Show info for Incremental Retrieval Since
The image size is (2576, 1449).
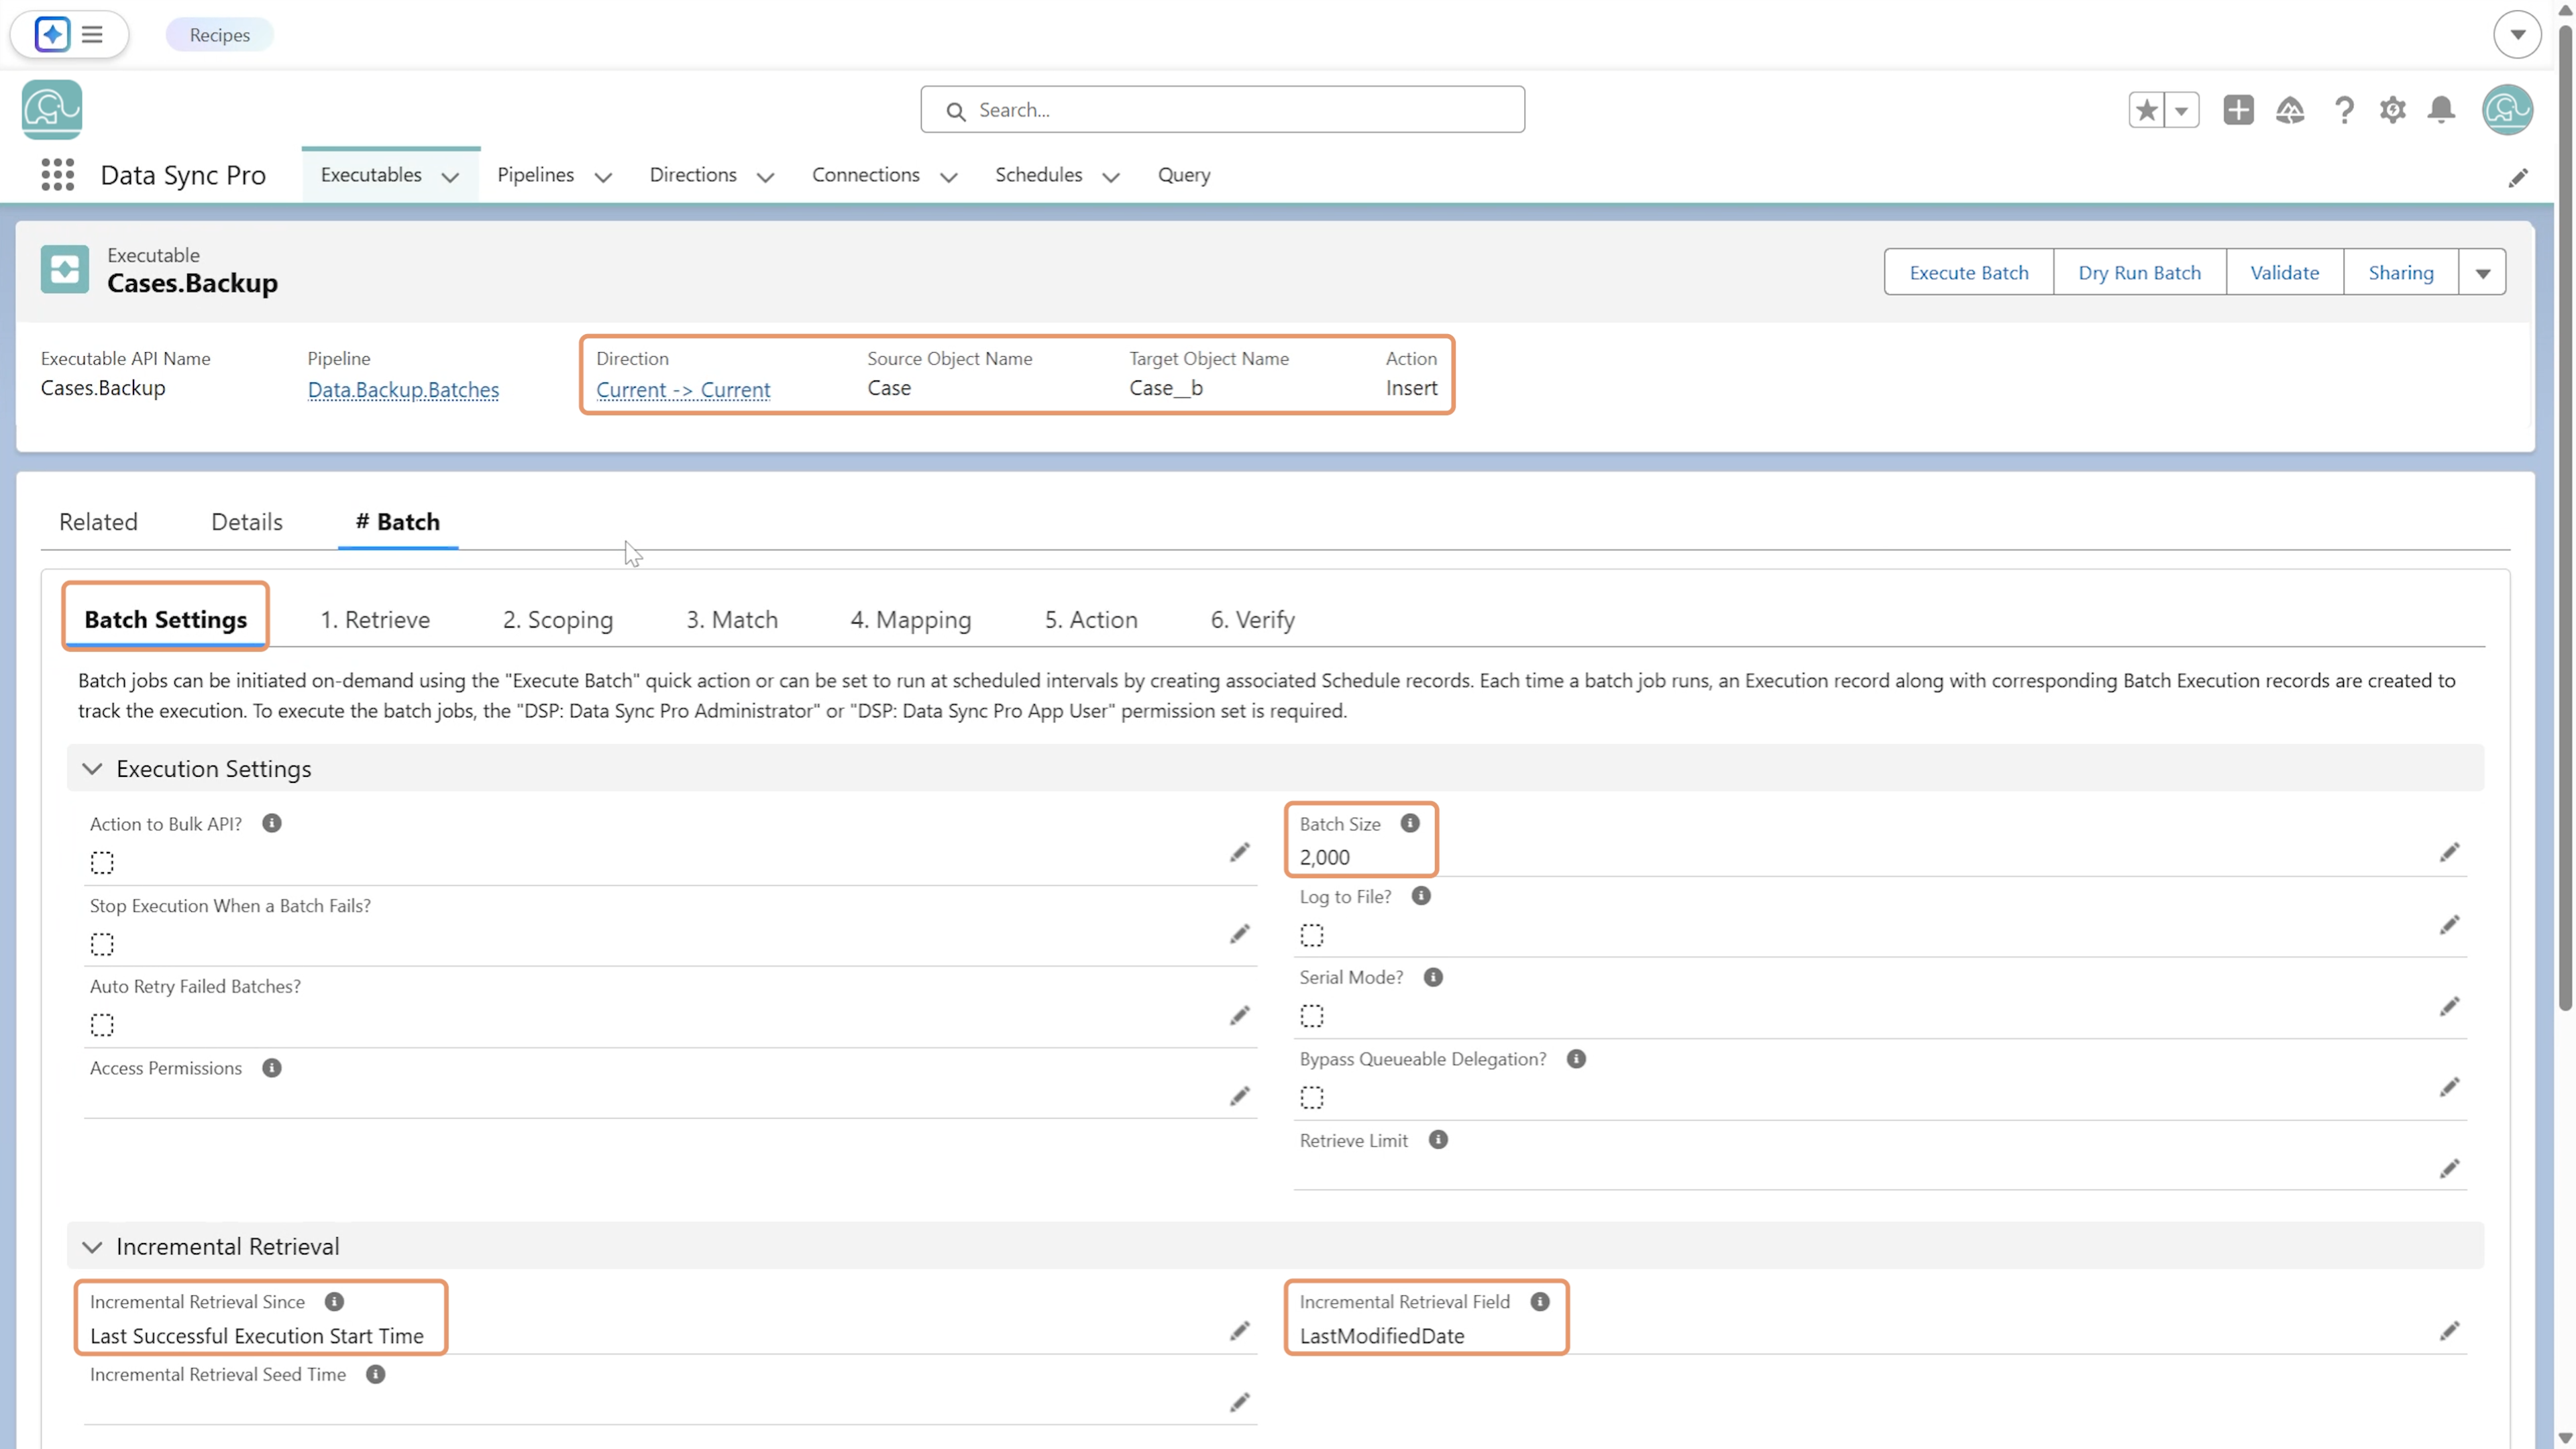[x=334, y=1301]
